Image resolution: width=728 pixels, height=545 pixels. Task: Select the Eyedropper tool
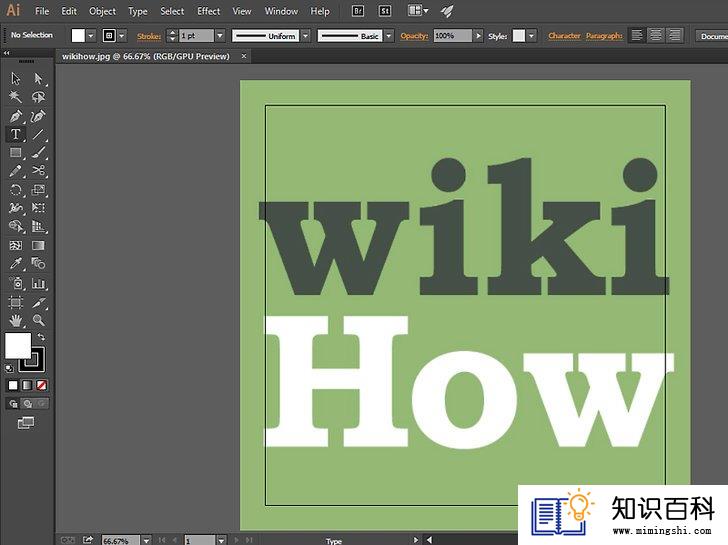click(15, 264)
